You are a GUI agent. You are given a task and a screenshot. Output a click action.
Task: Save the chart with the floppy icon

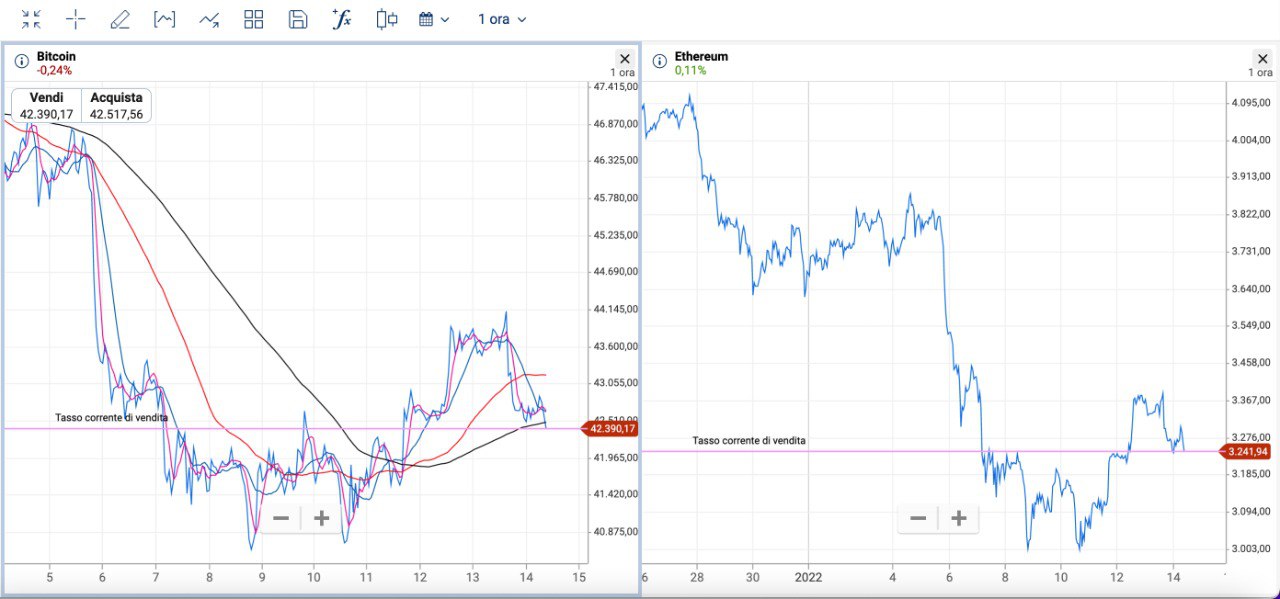(297, 19)
